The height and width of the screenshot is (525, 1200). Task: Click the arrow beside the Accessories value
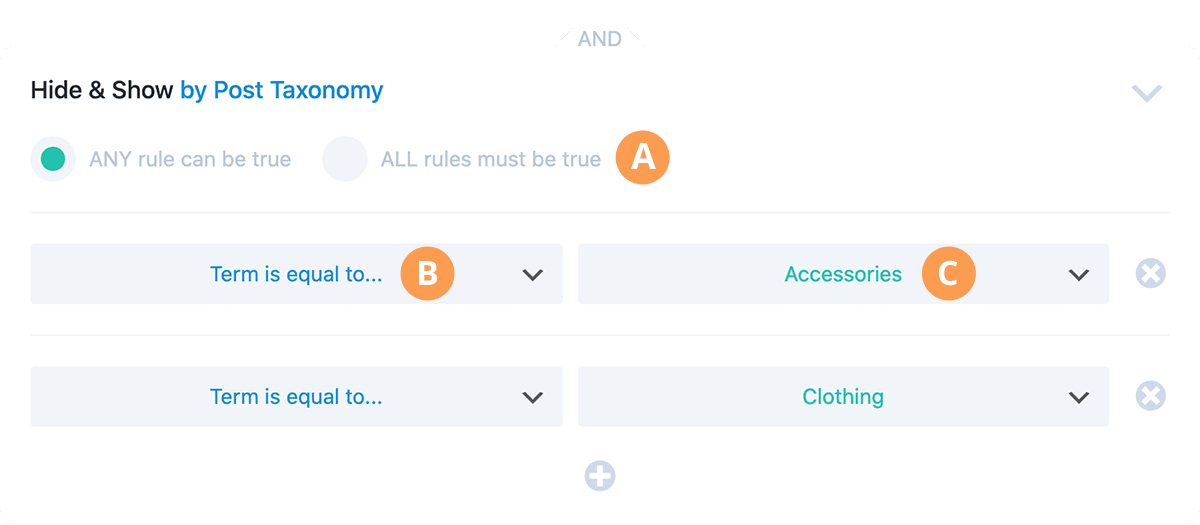[x=1078, y=275]
